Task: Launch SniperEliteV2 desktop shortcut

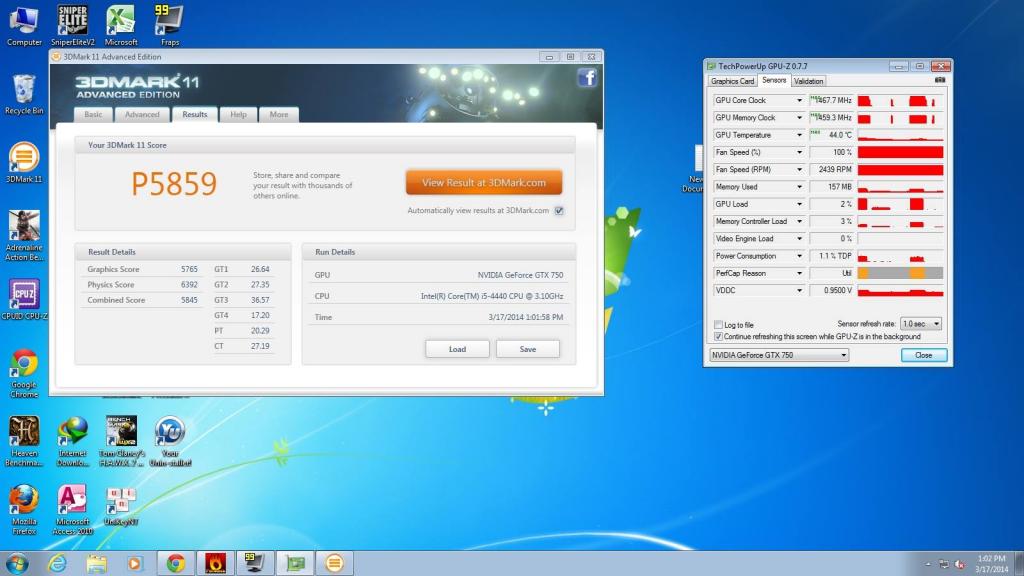Action: point(72,26)
